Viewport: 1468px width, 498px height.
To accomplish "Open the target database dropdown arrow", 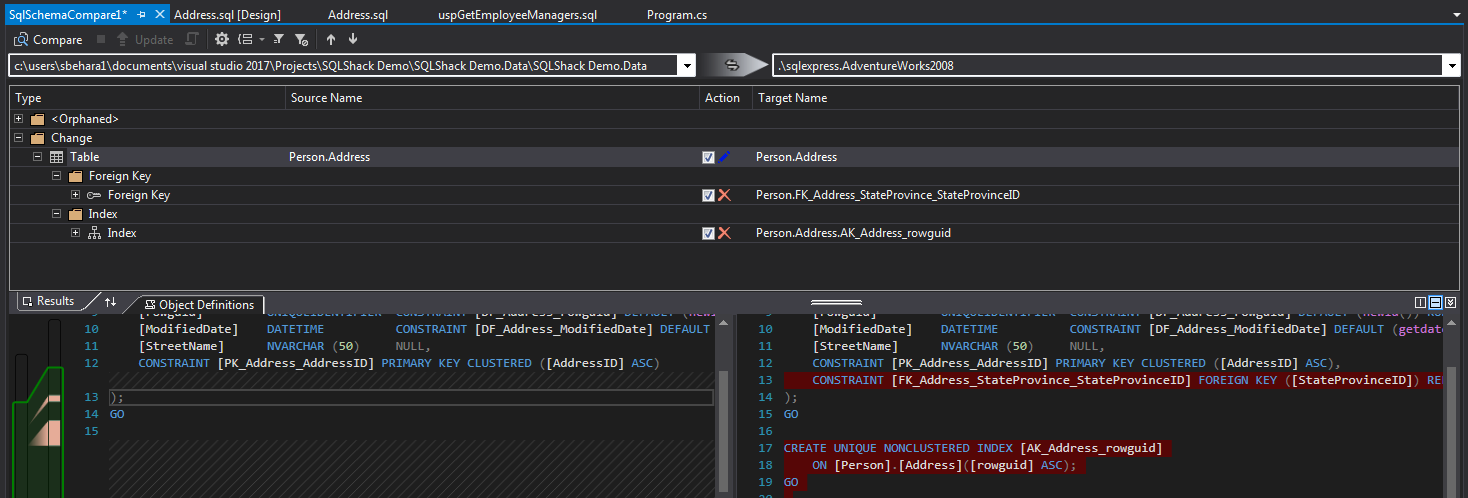I will pos(1450,66).
